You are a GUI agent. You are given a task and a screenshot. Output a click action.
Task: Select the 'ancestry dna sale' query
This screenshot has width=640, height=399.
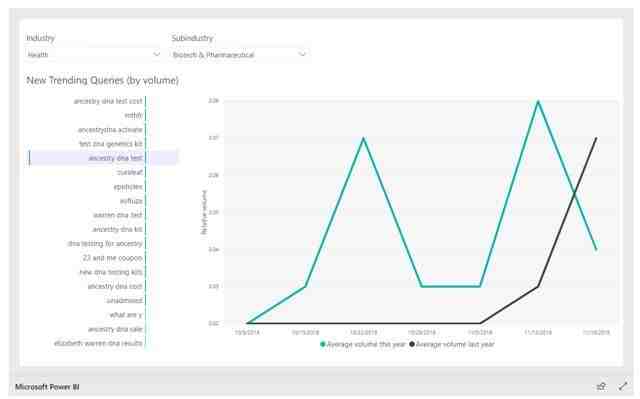[115, 329]
